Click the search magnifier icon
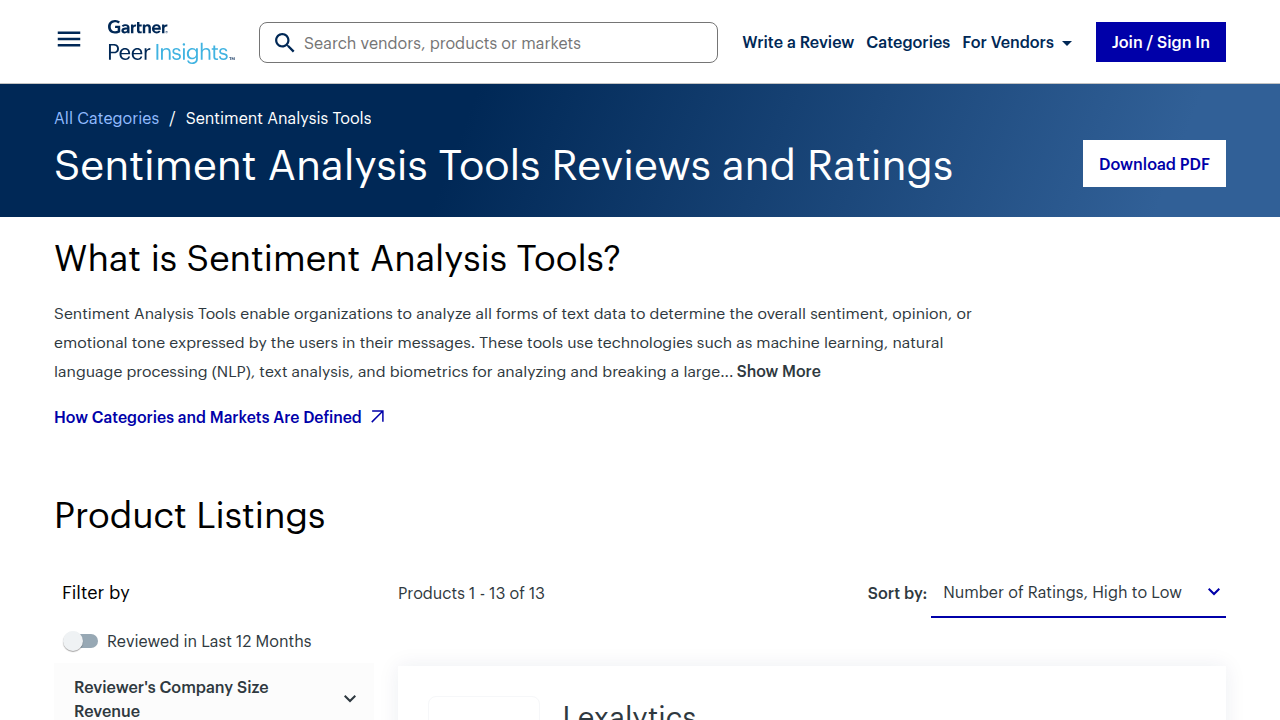Screen dimensions: 1280x720 click(284, 43)
